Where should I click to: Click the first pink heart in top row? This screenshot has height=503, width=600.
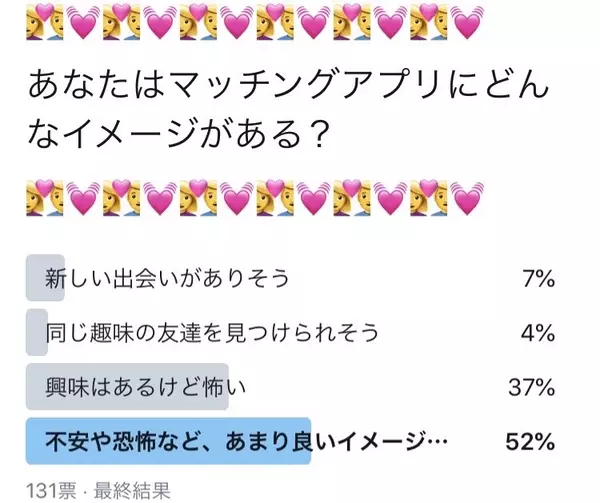83,22
